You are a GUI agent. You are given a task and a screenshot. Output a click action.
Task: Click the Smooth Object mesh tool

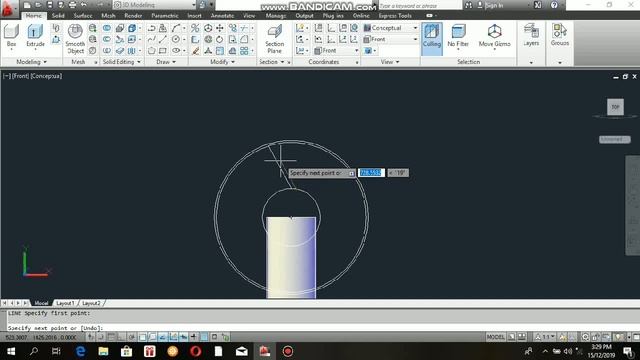tap(75, 39)
